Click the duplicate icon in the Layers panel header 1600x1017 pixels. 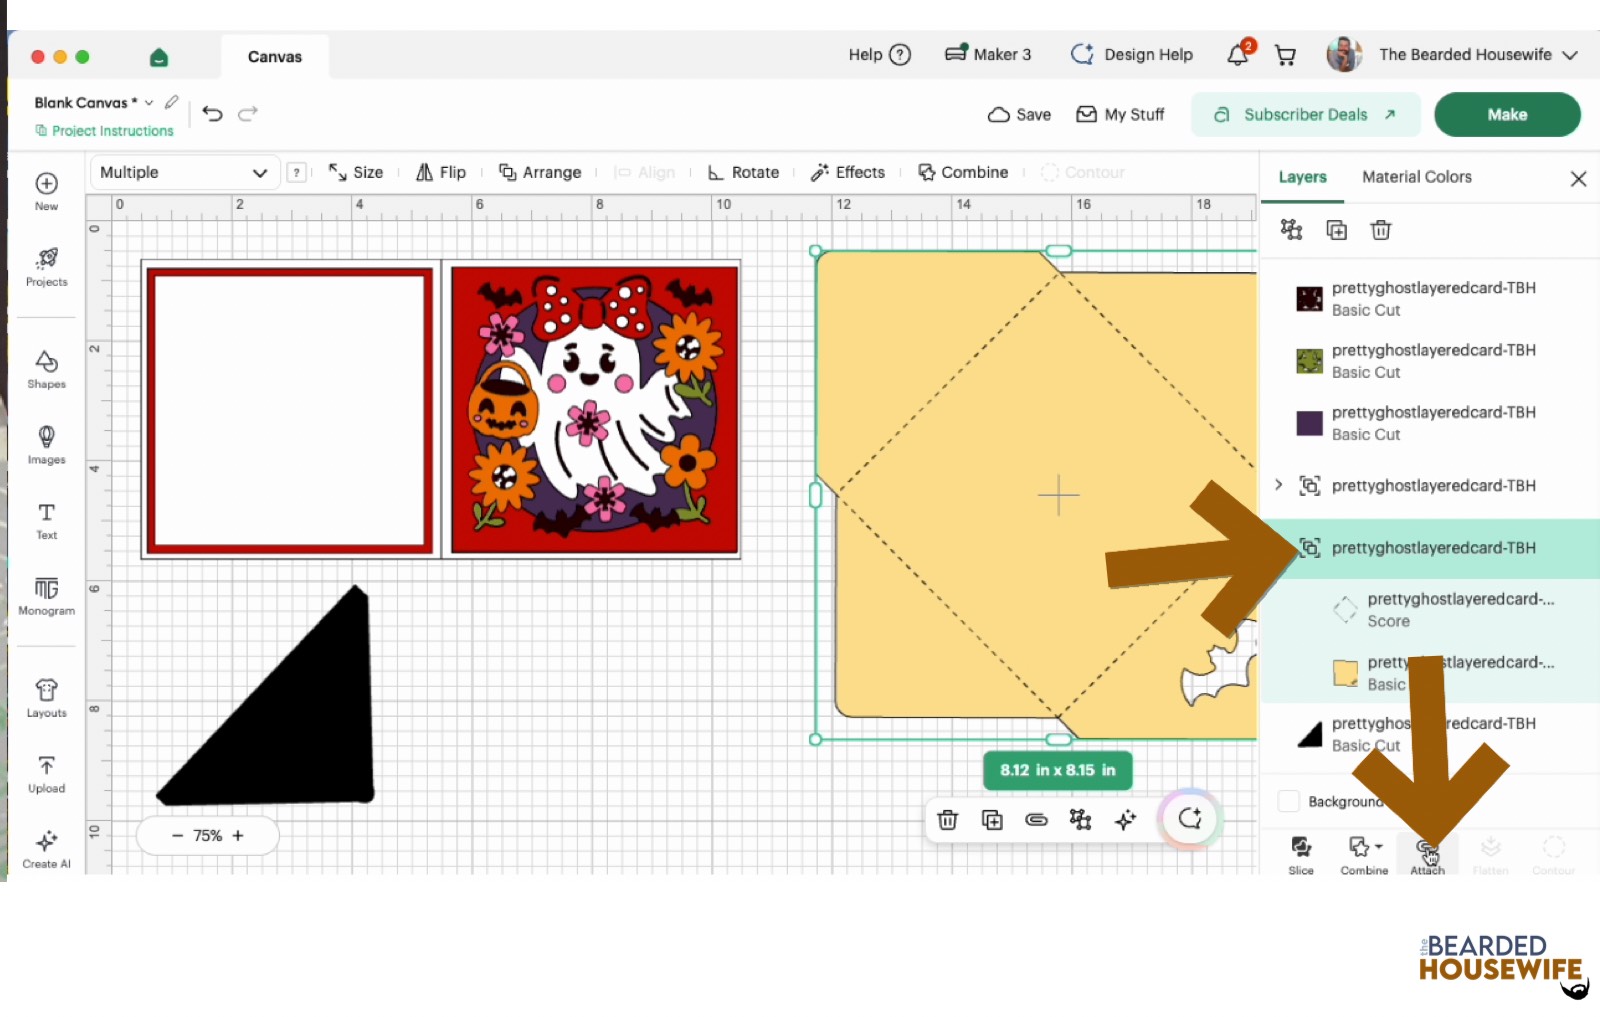pyautogui.click(x=1336, y=230)
